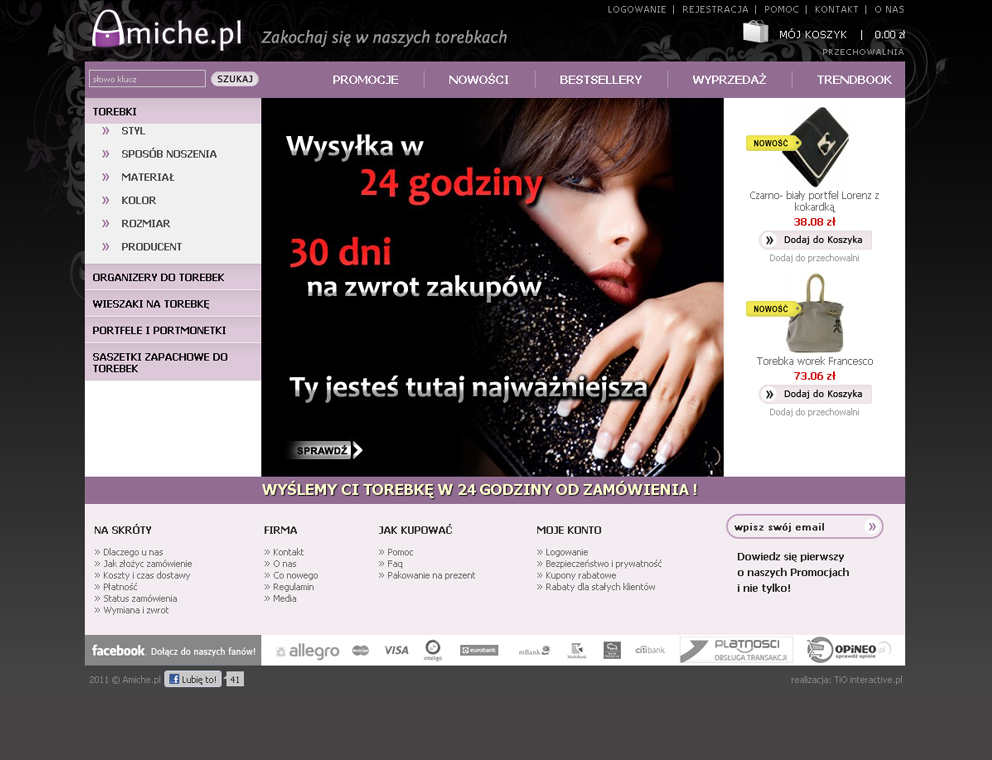The image size is (992, 760).
Task: Go to the WYPRZEDAŻ menu section
Action: 729,80
